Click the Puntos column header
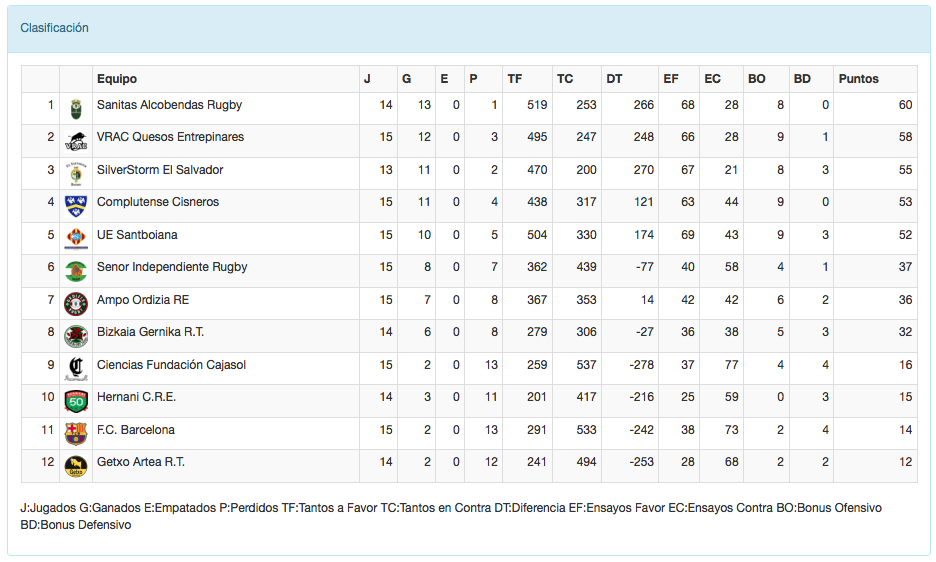 858,79
